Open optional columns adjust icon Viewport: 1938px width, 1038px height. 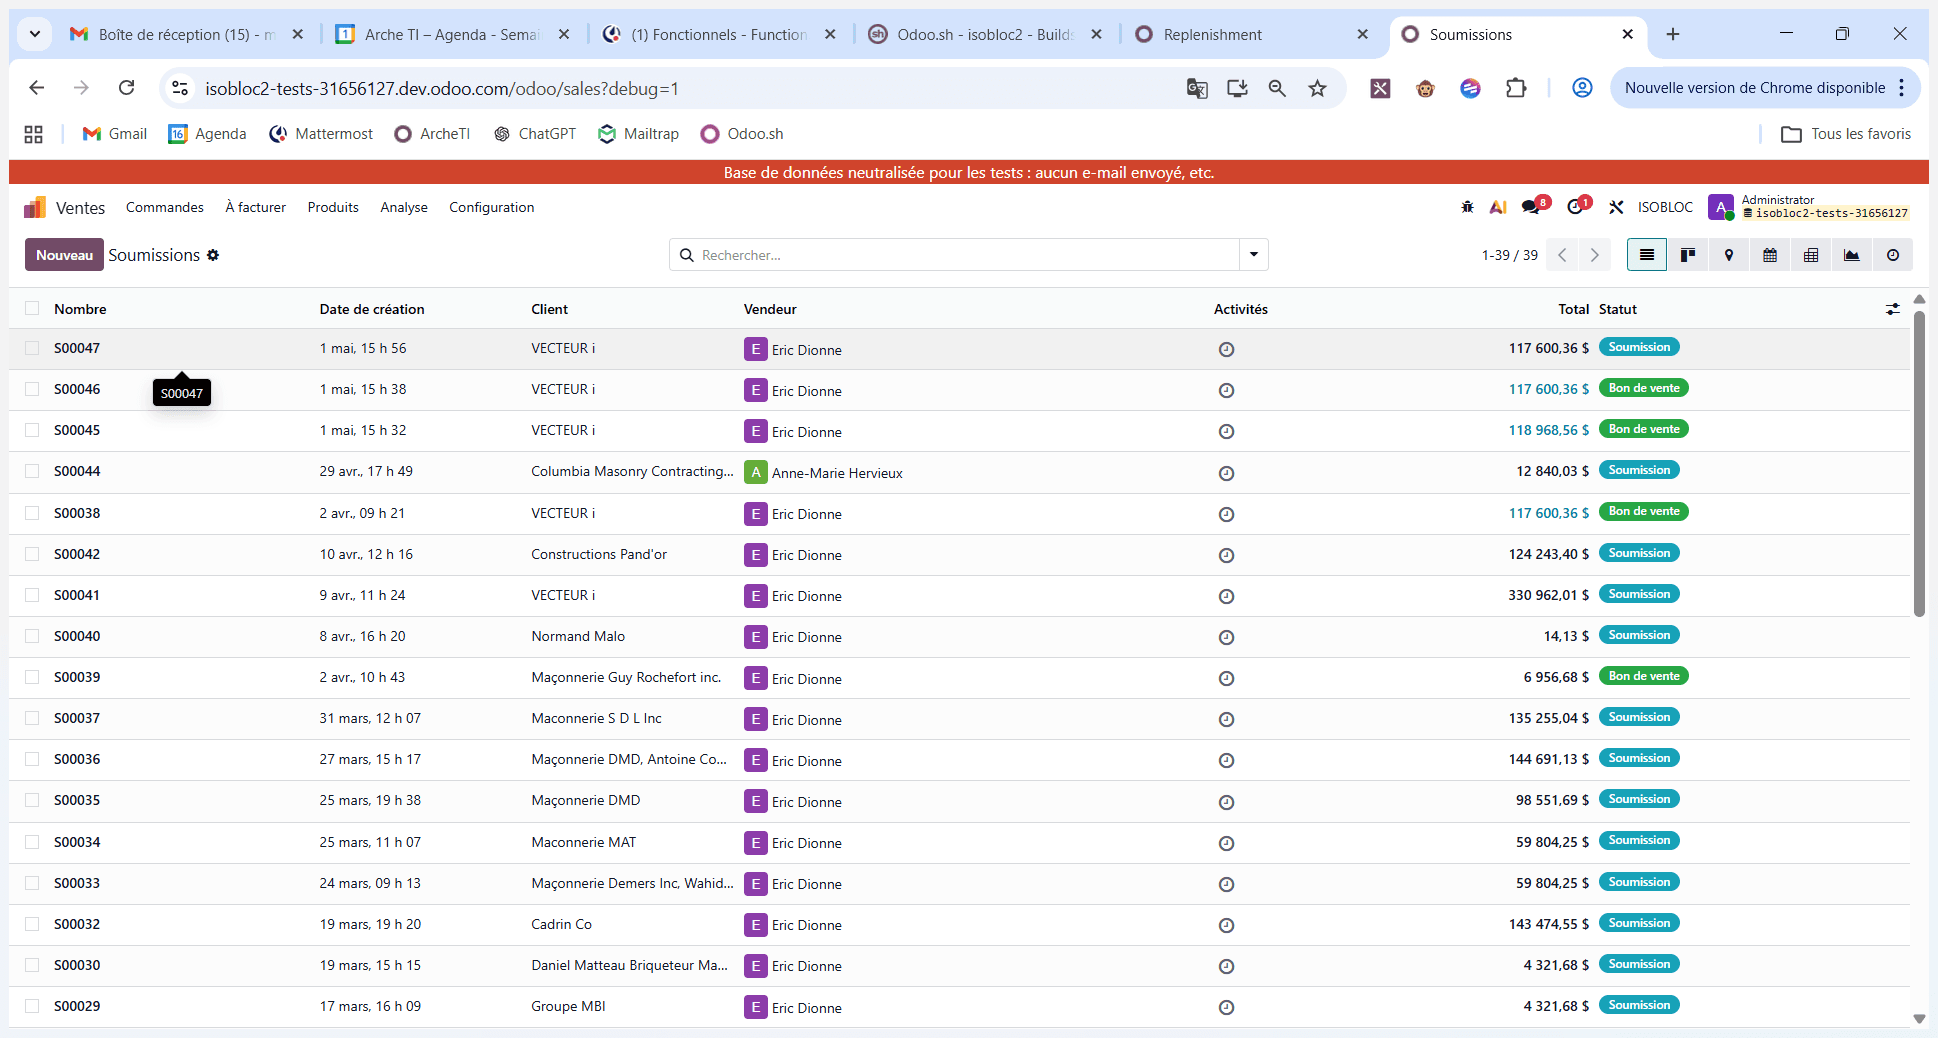(x=1892, y=309)
